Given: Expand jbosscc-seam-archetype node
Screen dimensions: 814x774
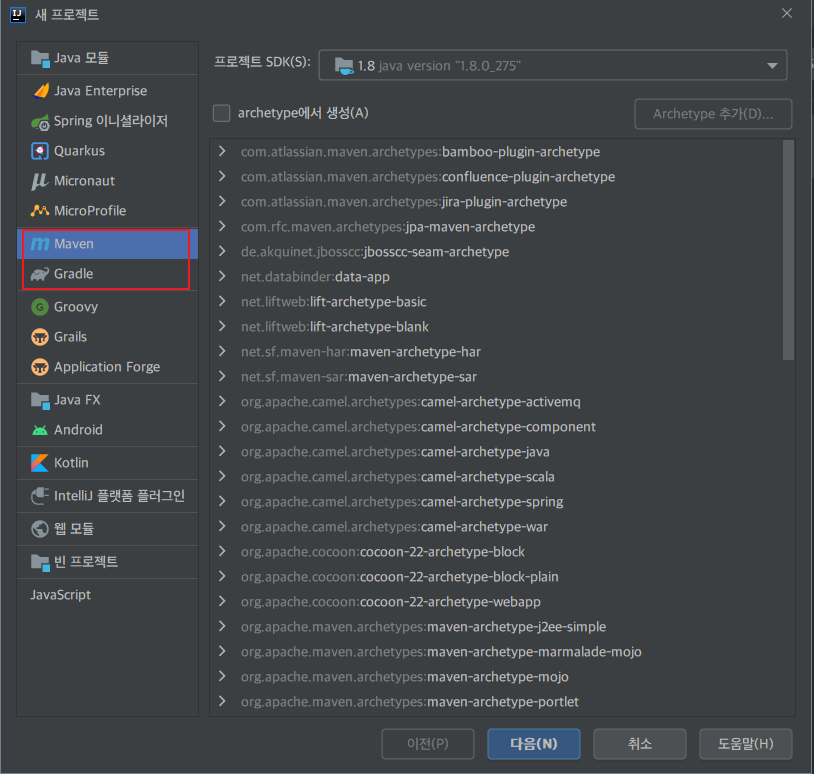Looking at the screenshot, I should click(x=222, y=251).
